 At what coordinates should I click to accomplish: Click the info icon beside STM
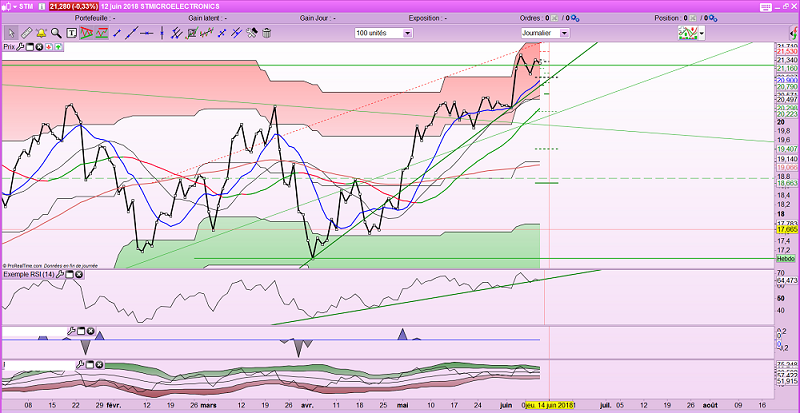click(41, 6)
